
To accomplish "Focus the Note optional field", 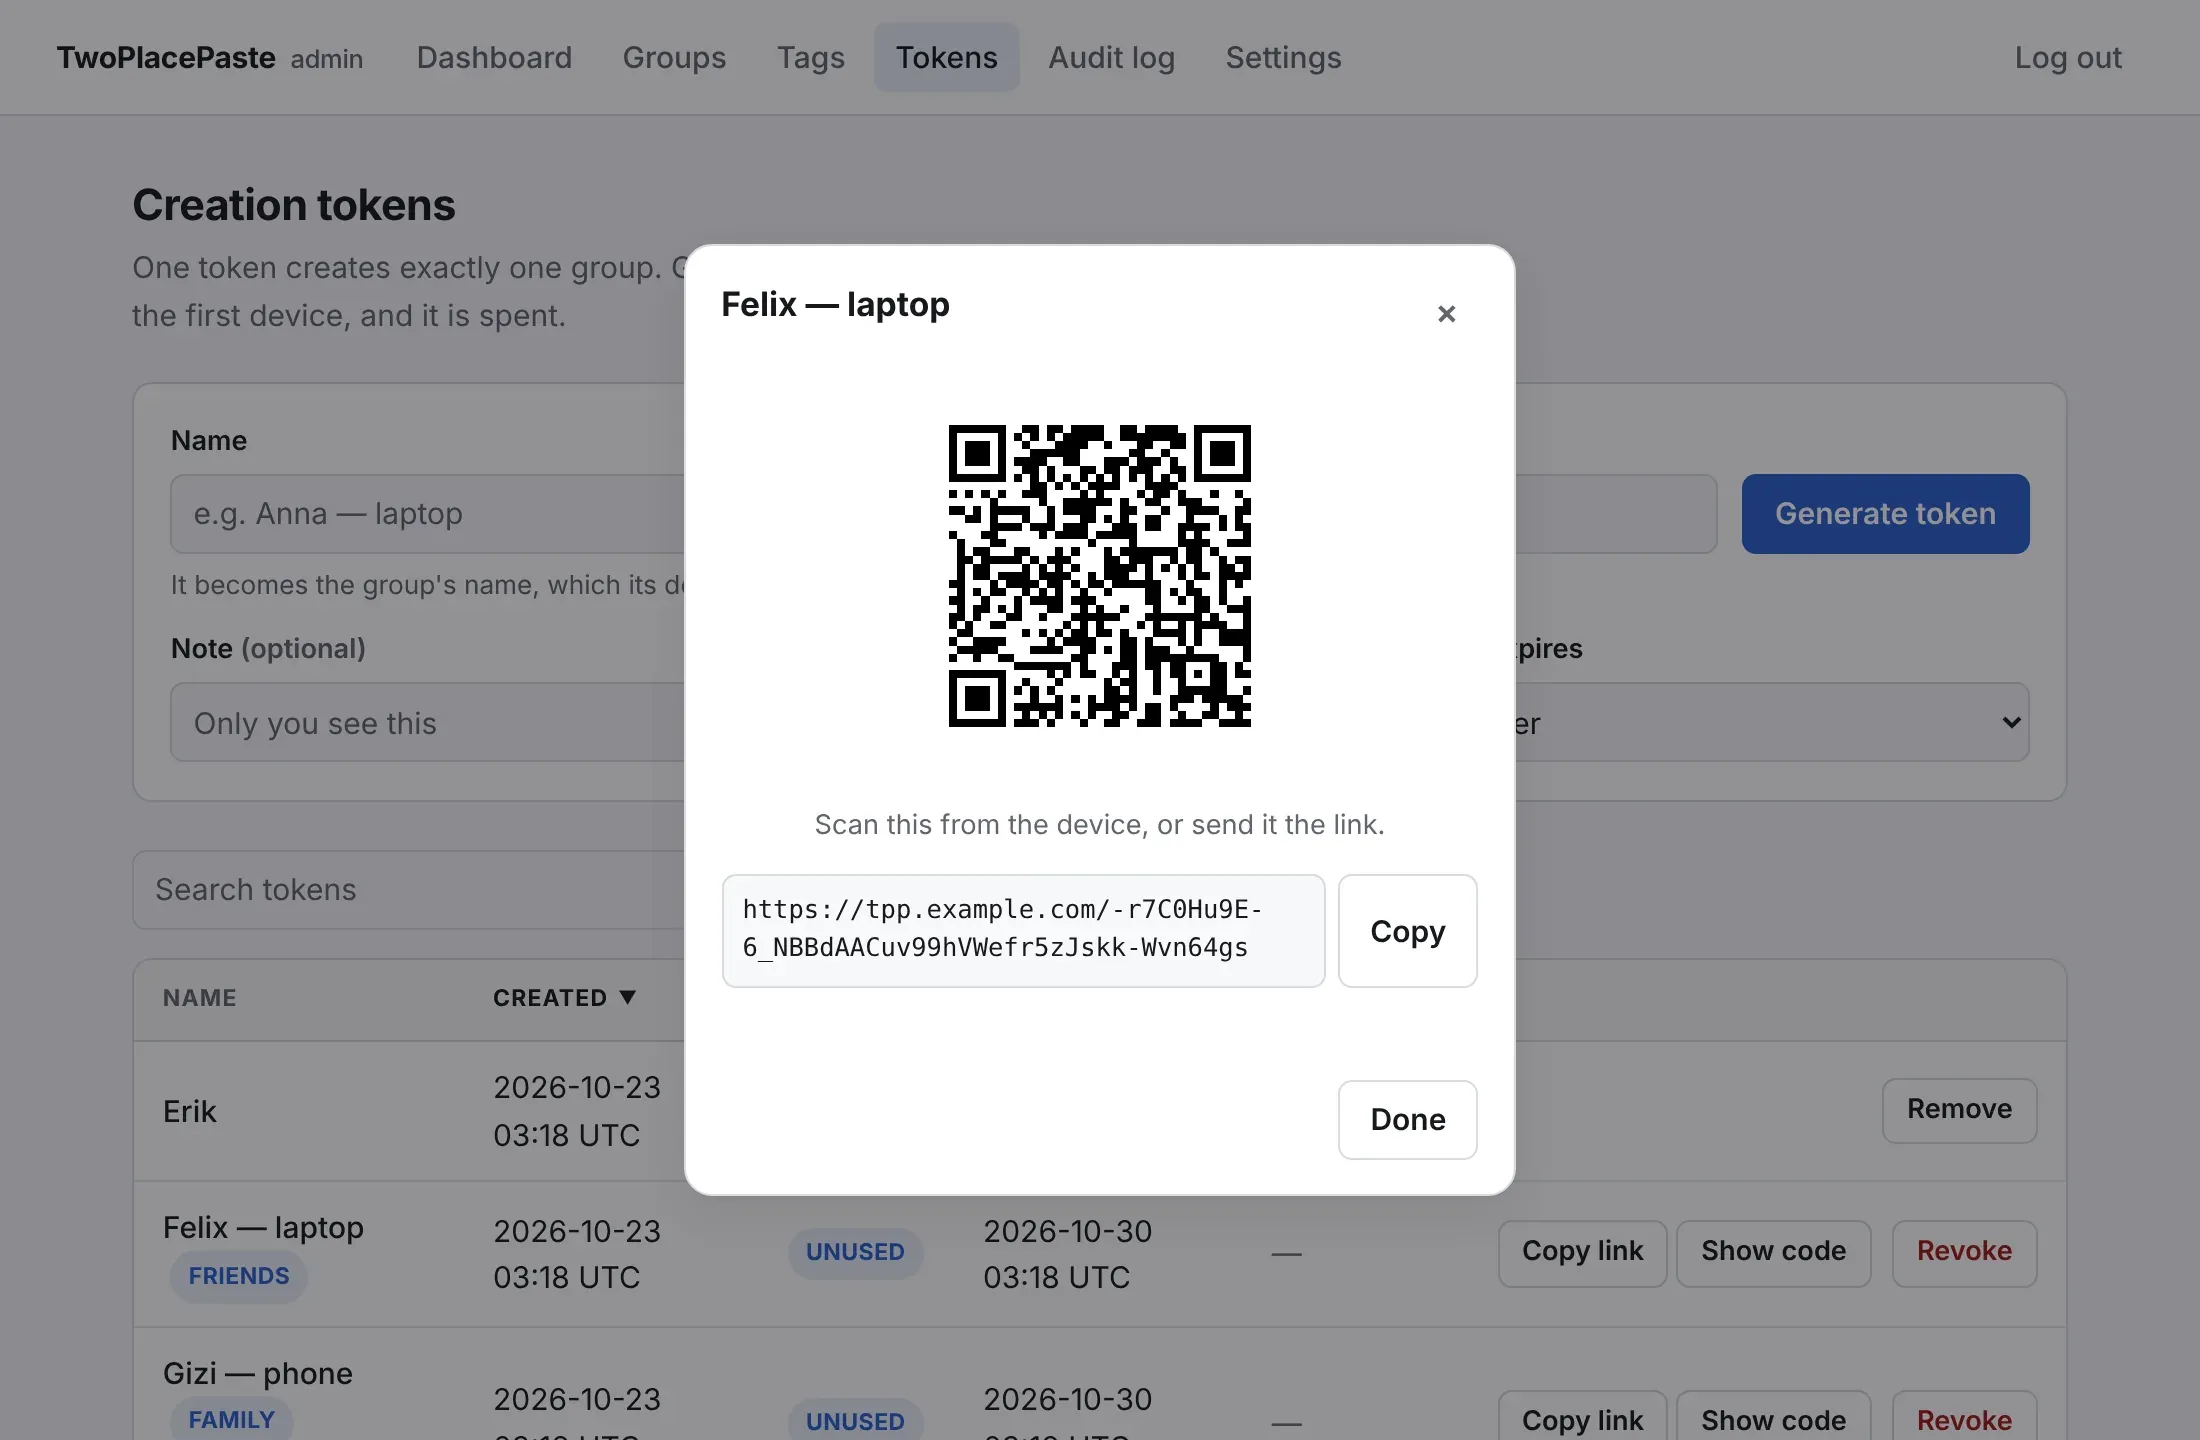I will (x=430, y=722).
